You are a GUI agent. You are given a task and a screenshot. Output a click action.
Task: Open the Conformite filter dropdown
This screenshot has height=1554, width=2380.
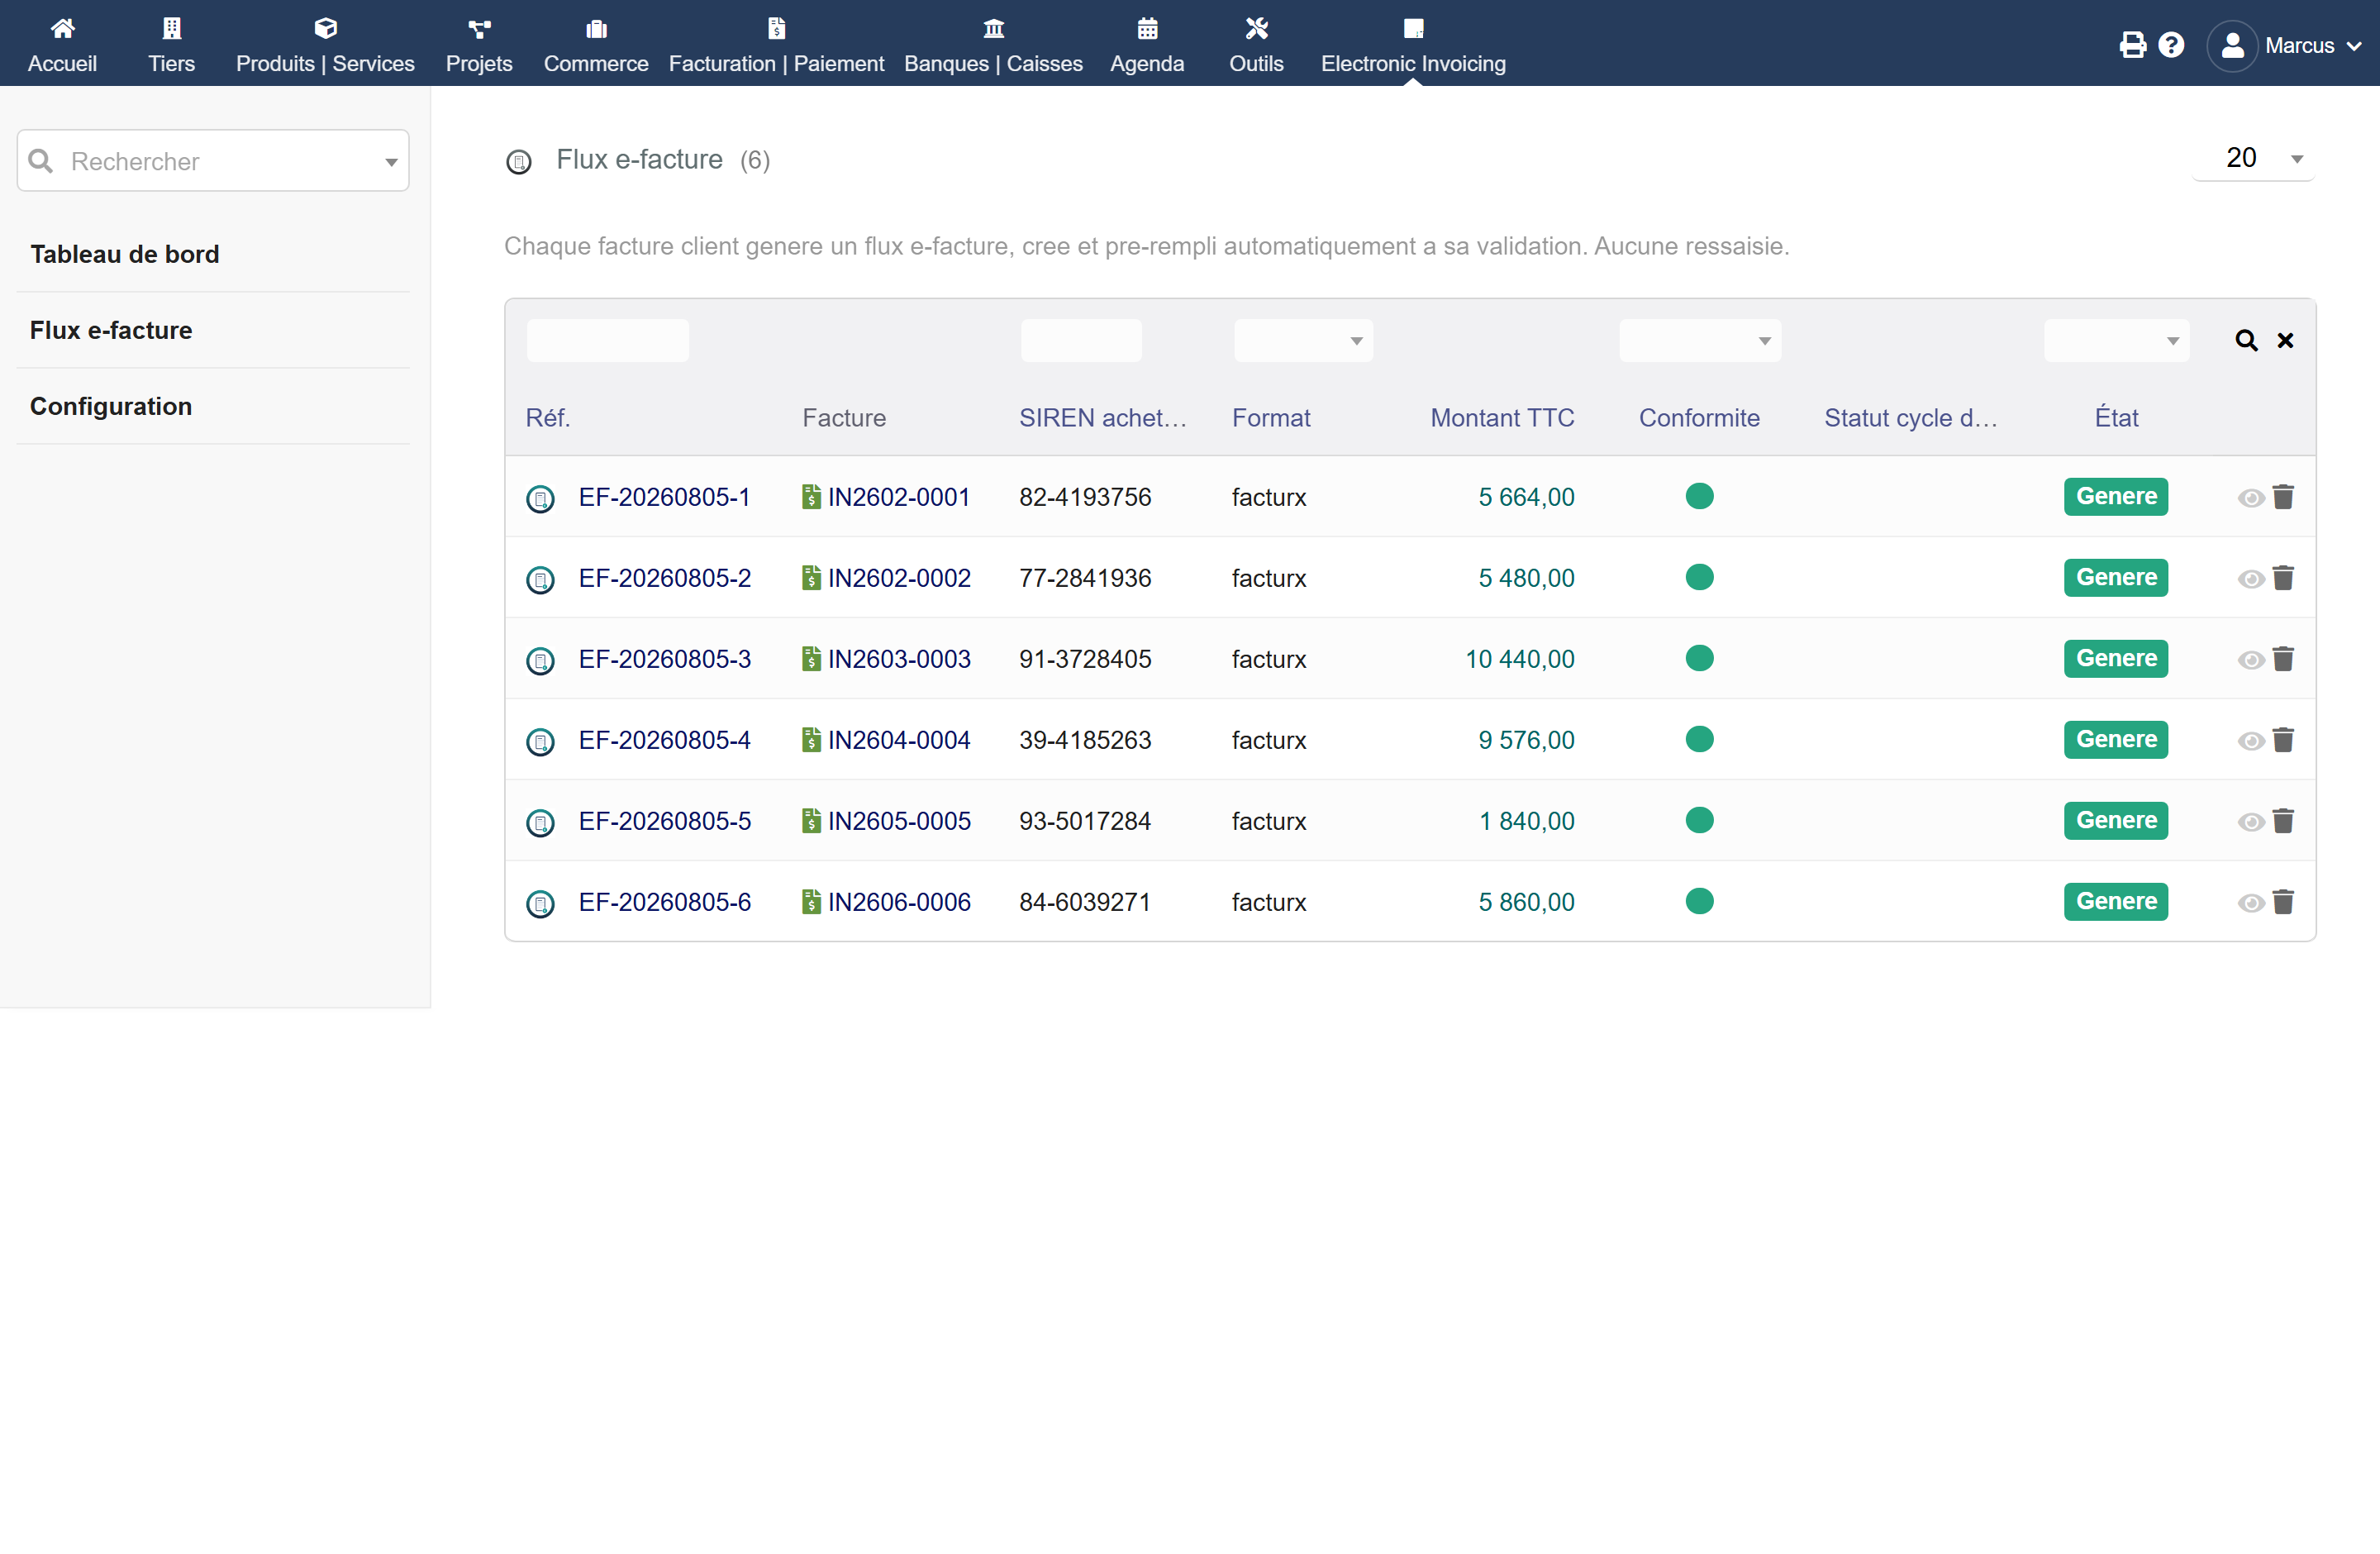(x=1699, y=341)
